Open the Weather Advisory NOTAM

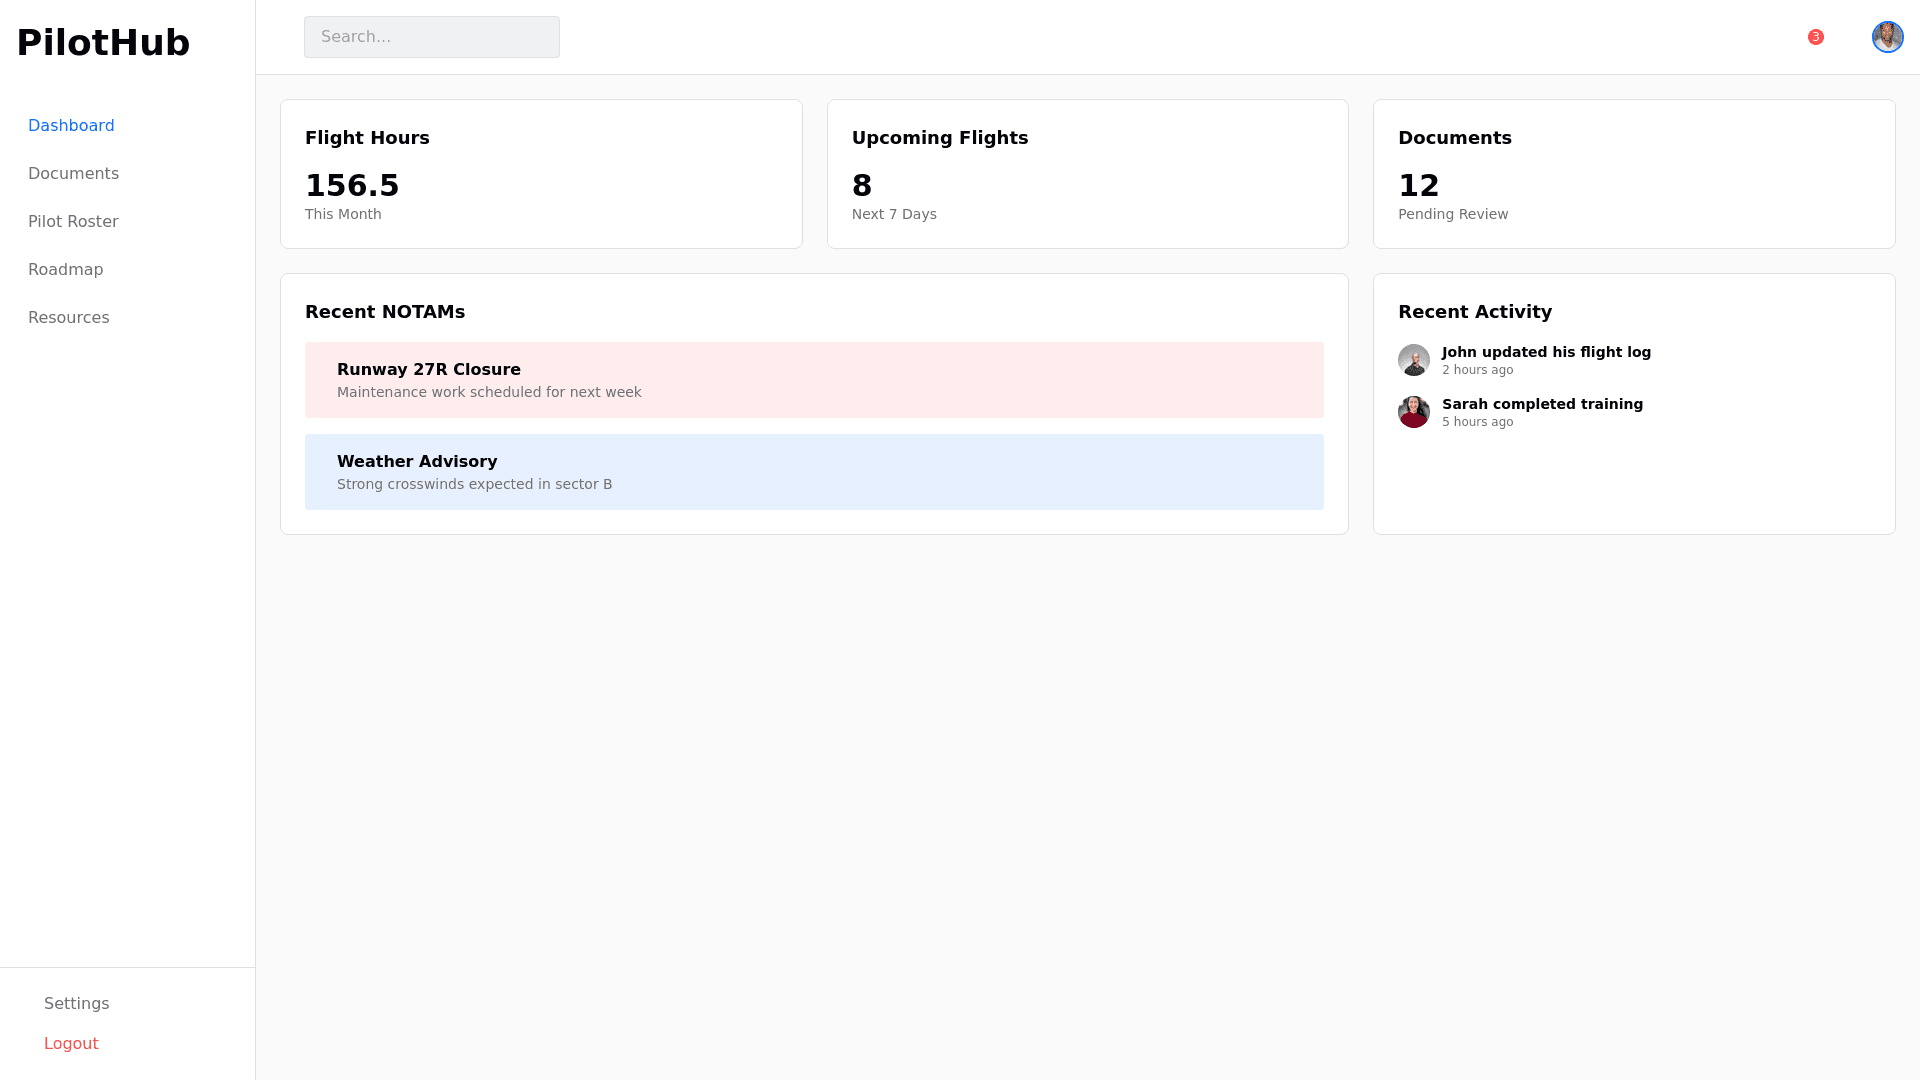(813, 472)
